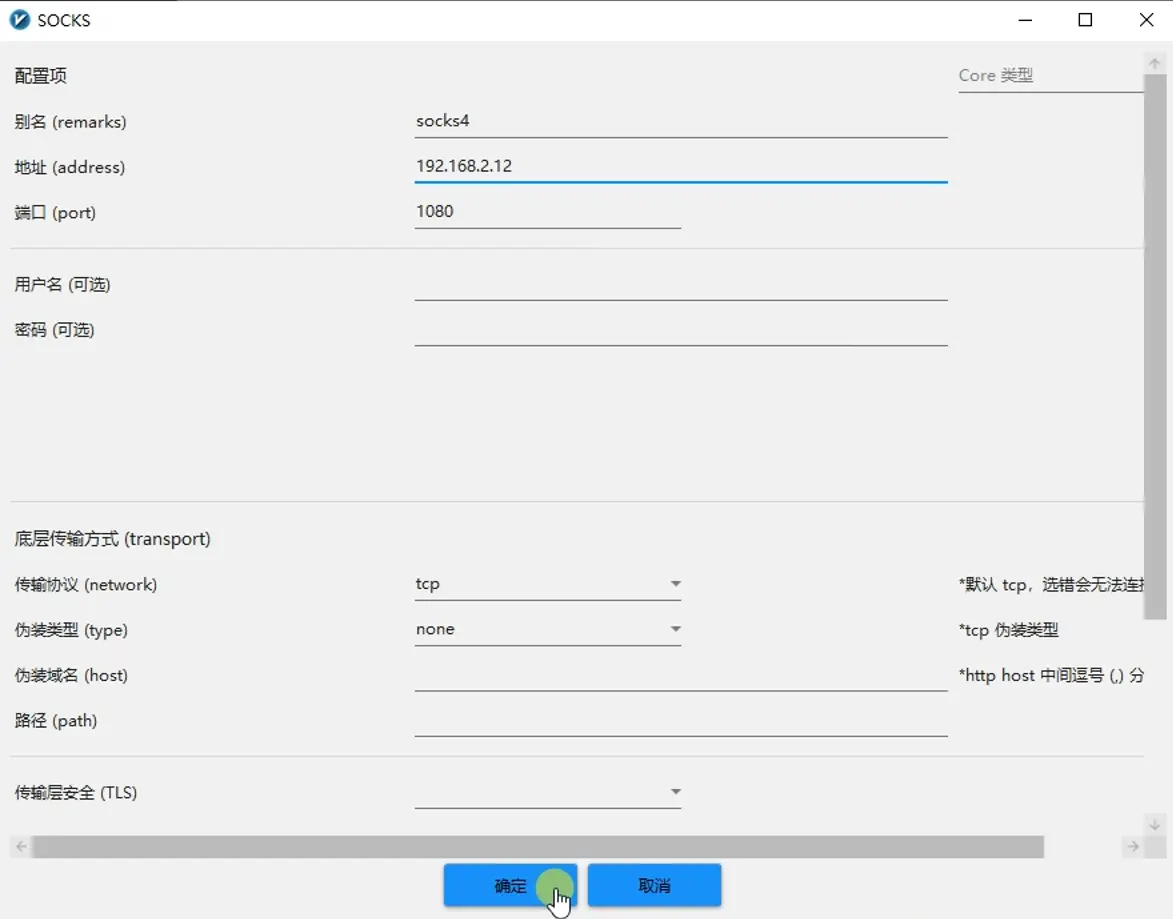
Task: Click the 路径 (path) input field
Action: 681,721
